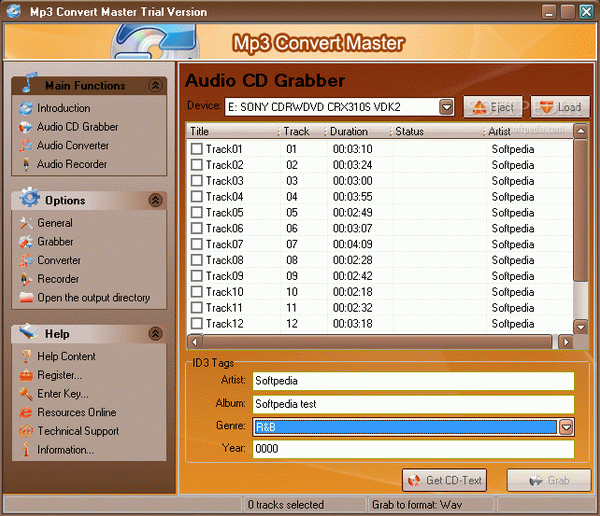600x516 pixels.
Task: Open the Register... help item
Action: 59,375
